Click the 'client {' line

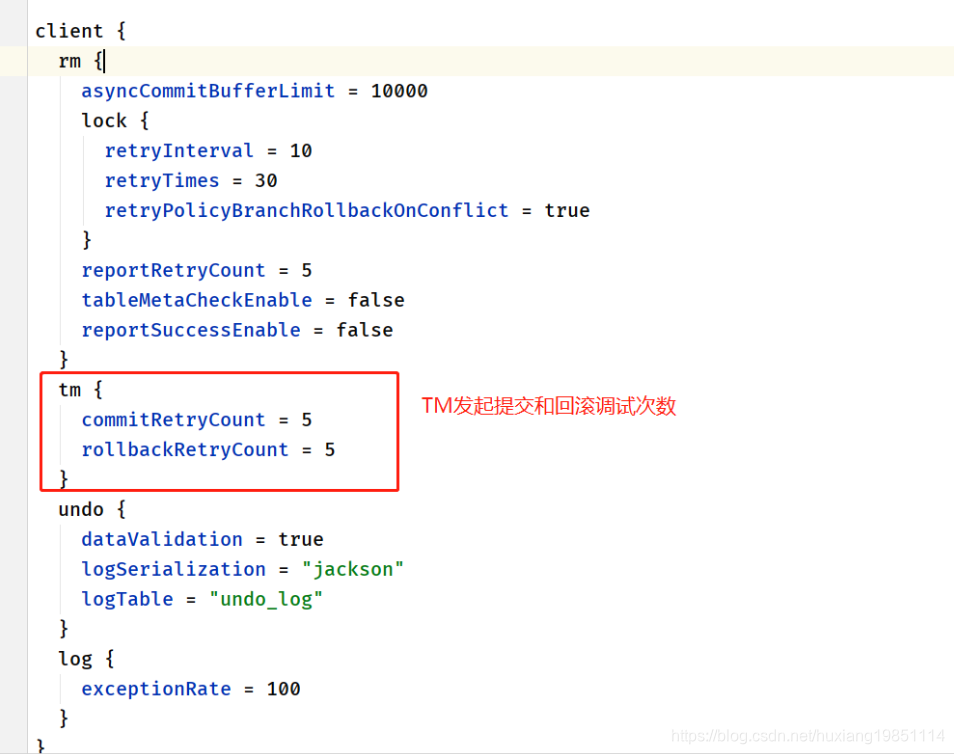click(x=80, y=31)
